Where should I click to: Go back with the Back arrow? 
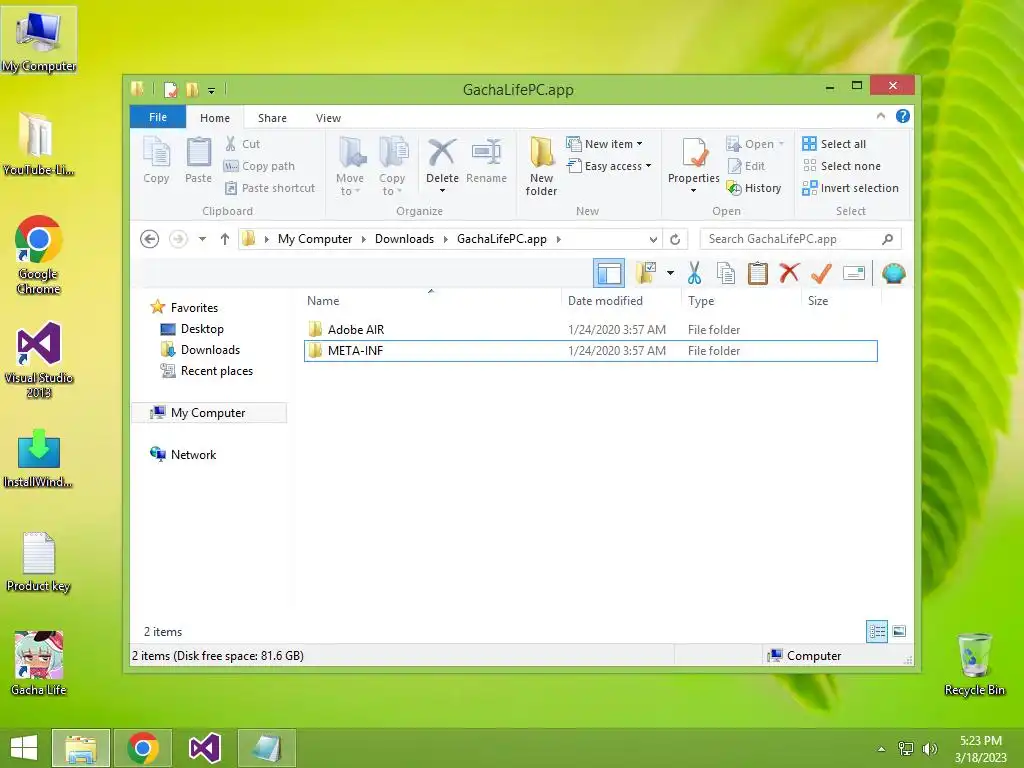(150, 239)
